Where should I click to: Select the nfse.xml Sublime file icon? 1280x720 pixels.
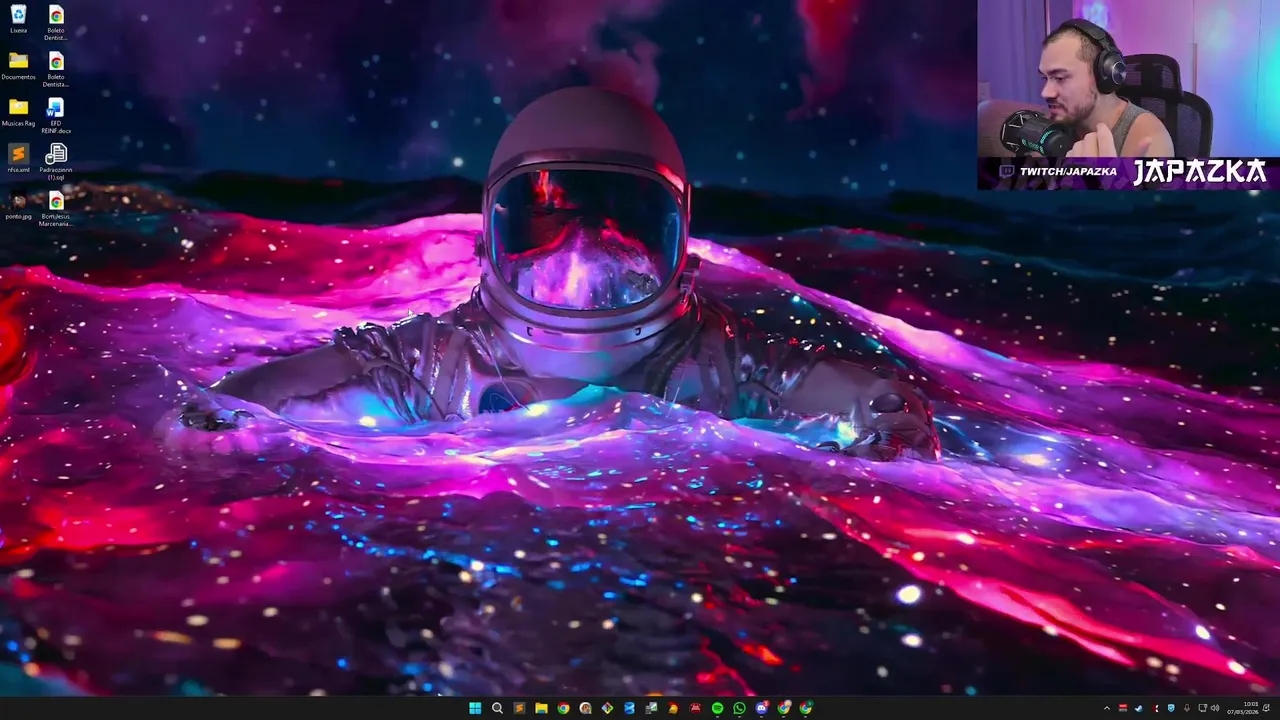[18, 158]
